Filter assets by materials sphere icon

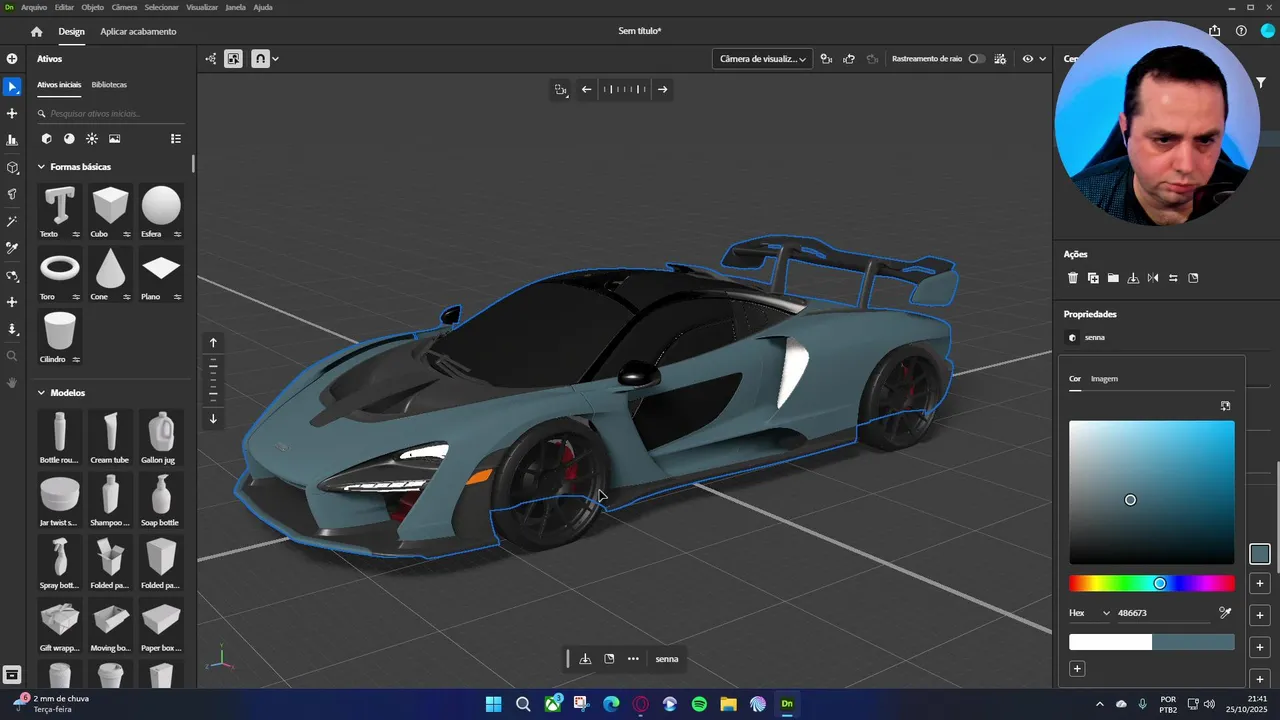point(69,139)
